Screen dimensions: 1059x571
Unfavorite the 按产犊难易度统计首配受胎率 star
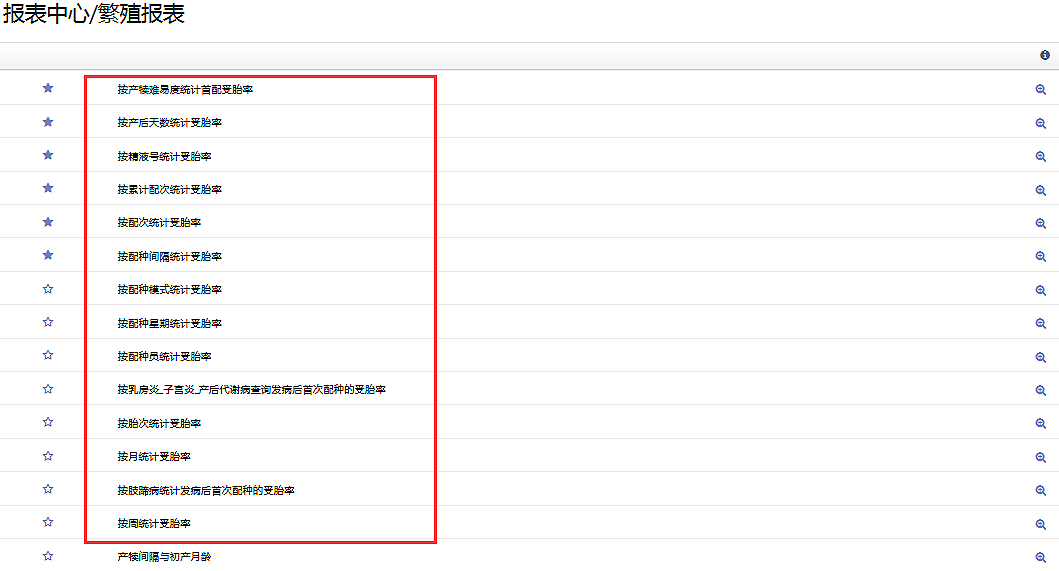pos(48,88)
